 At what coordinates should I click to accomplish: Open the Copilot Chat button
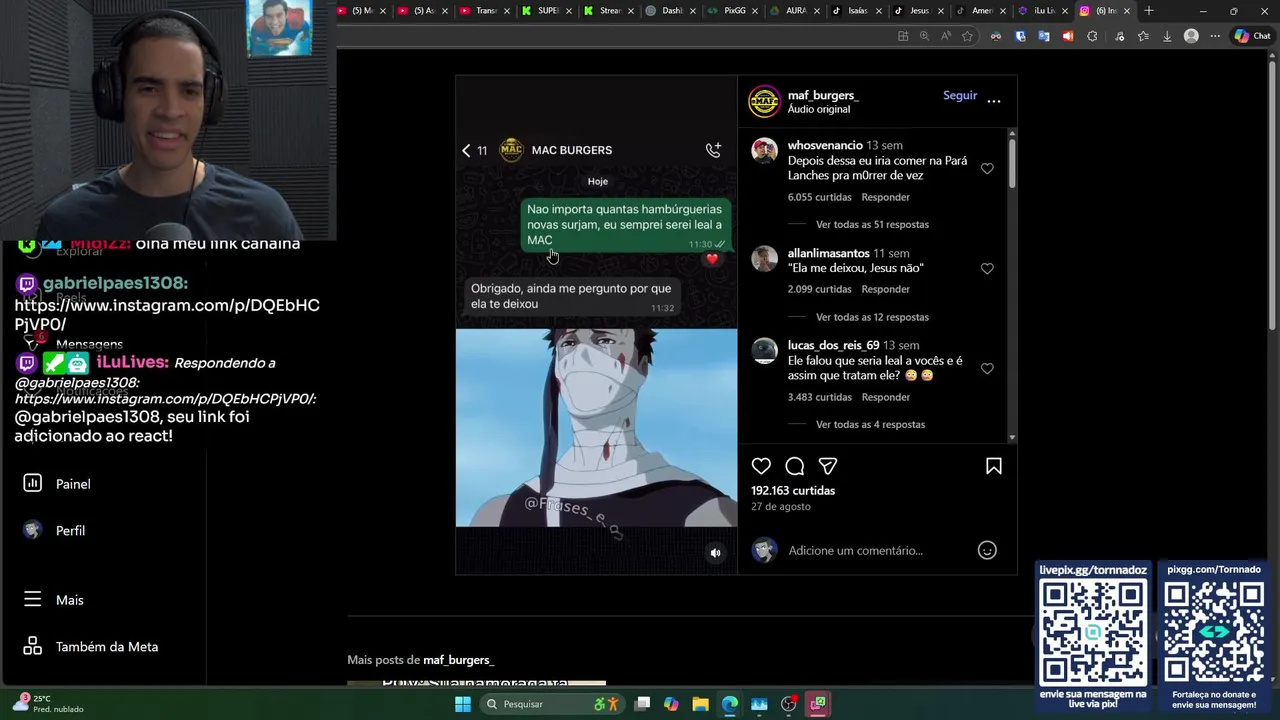point(1253,36)
